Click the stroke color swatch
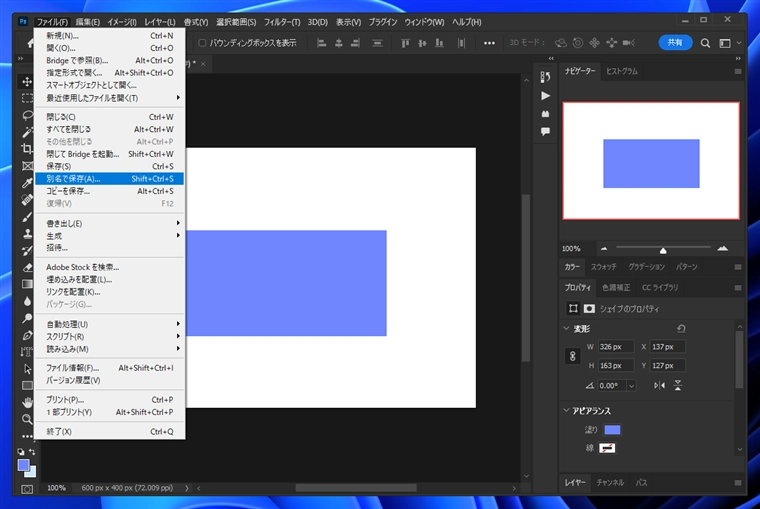The height and width of the screenshot is (509, 760). (x=607, y=448)
